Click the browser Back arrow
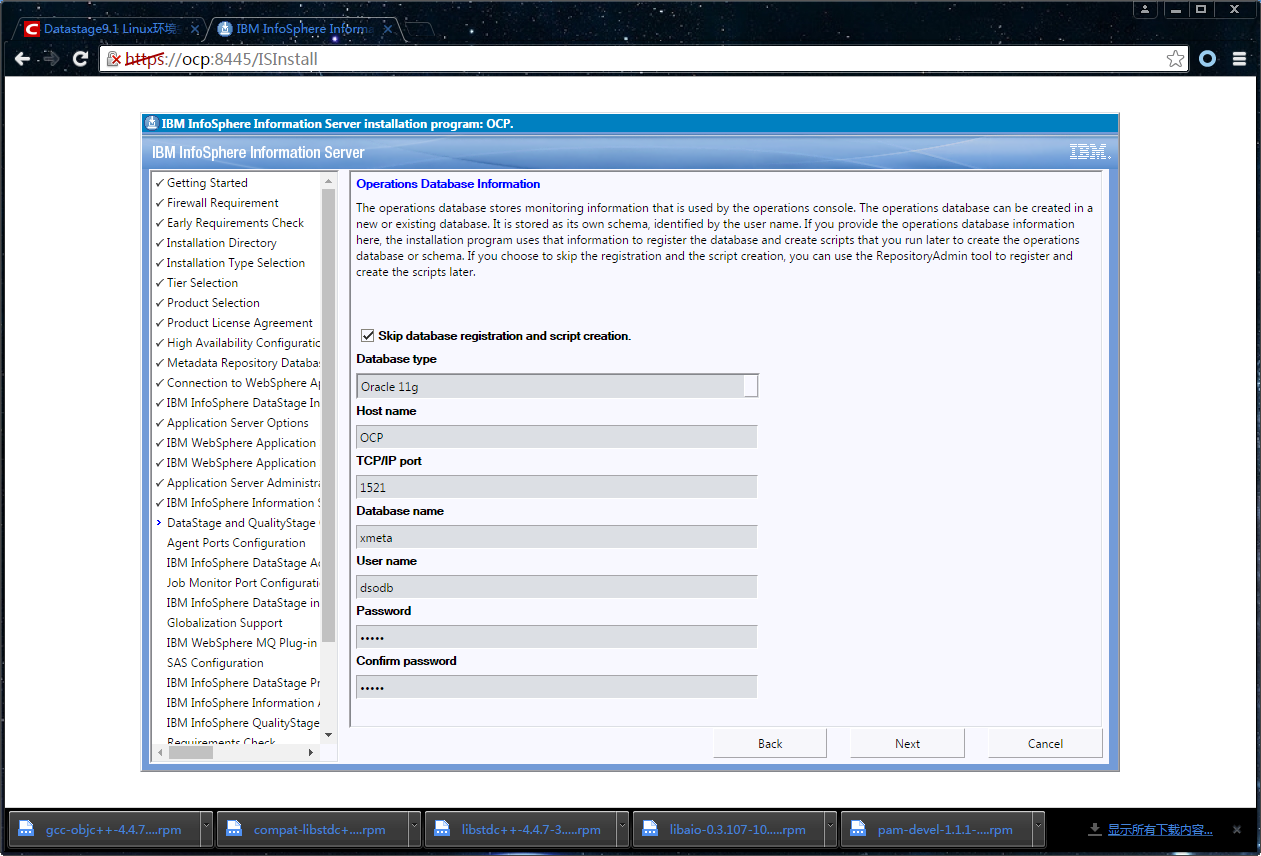The image size is (1261, 856). pyautogui.click(x=22, y=59)
